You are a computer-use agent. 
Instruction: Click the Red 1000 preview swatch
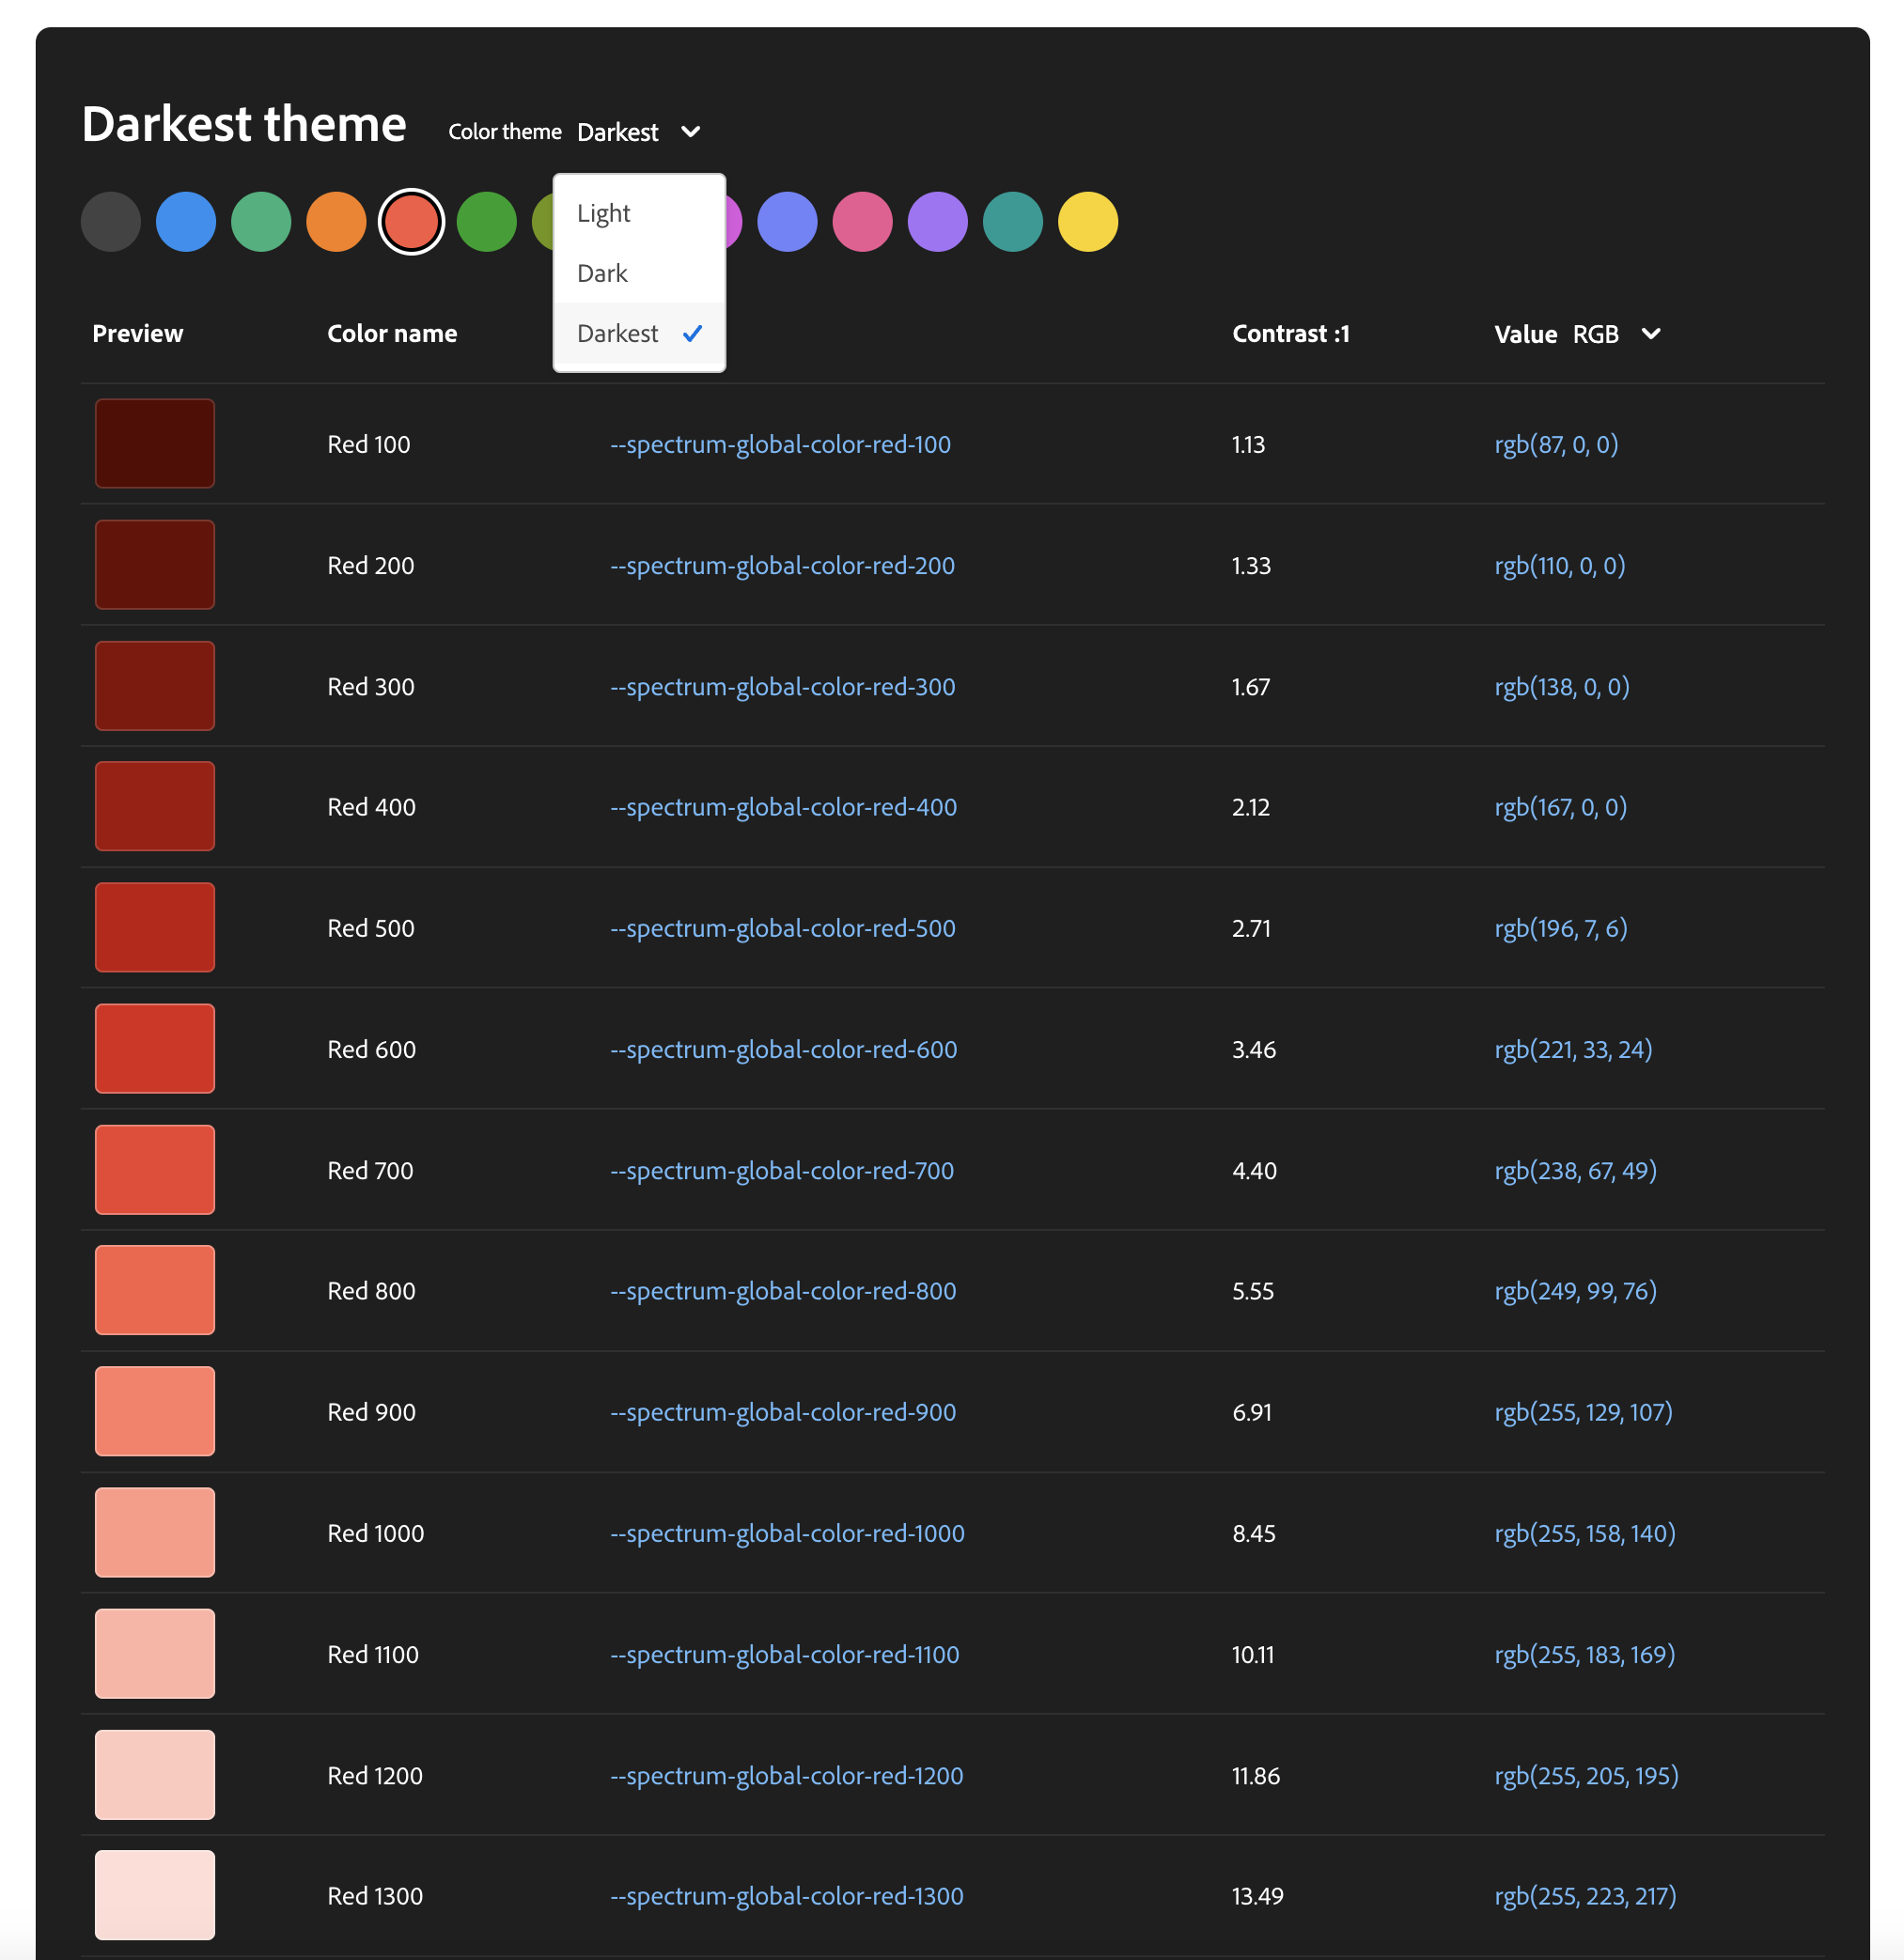(x=155, y=1533)
